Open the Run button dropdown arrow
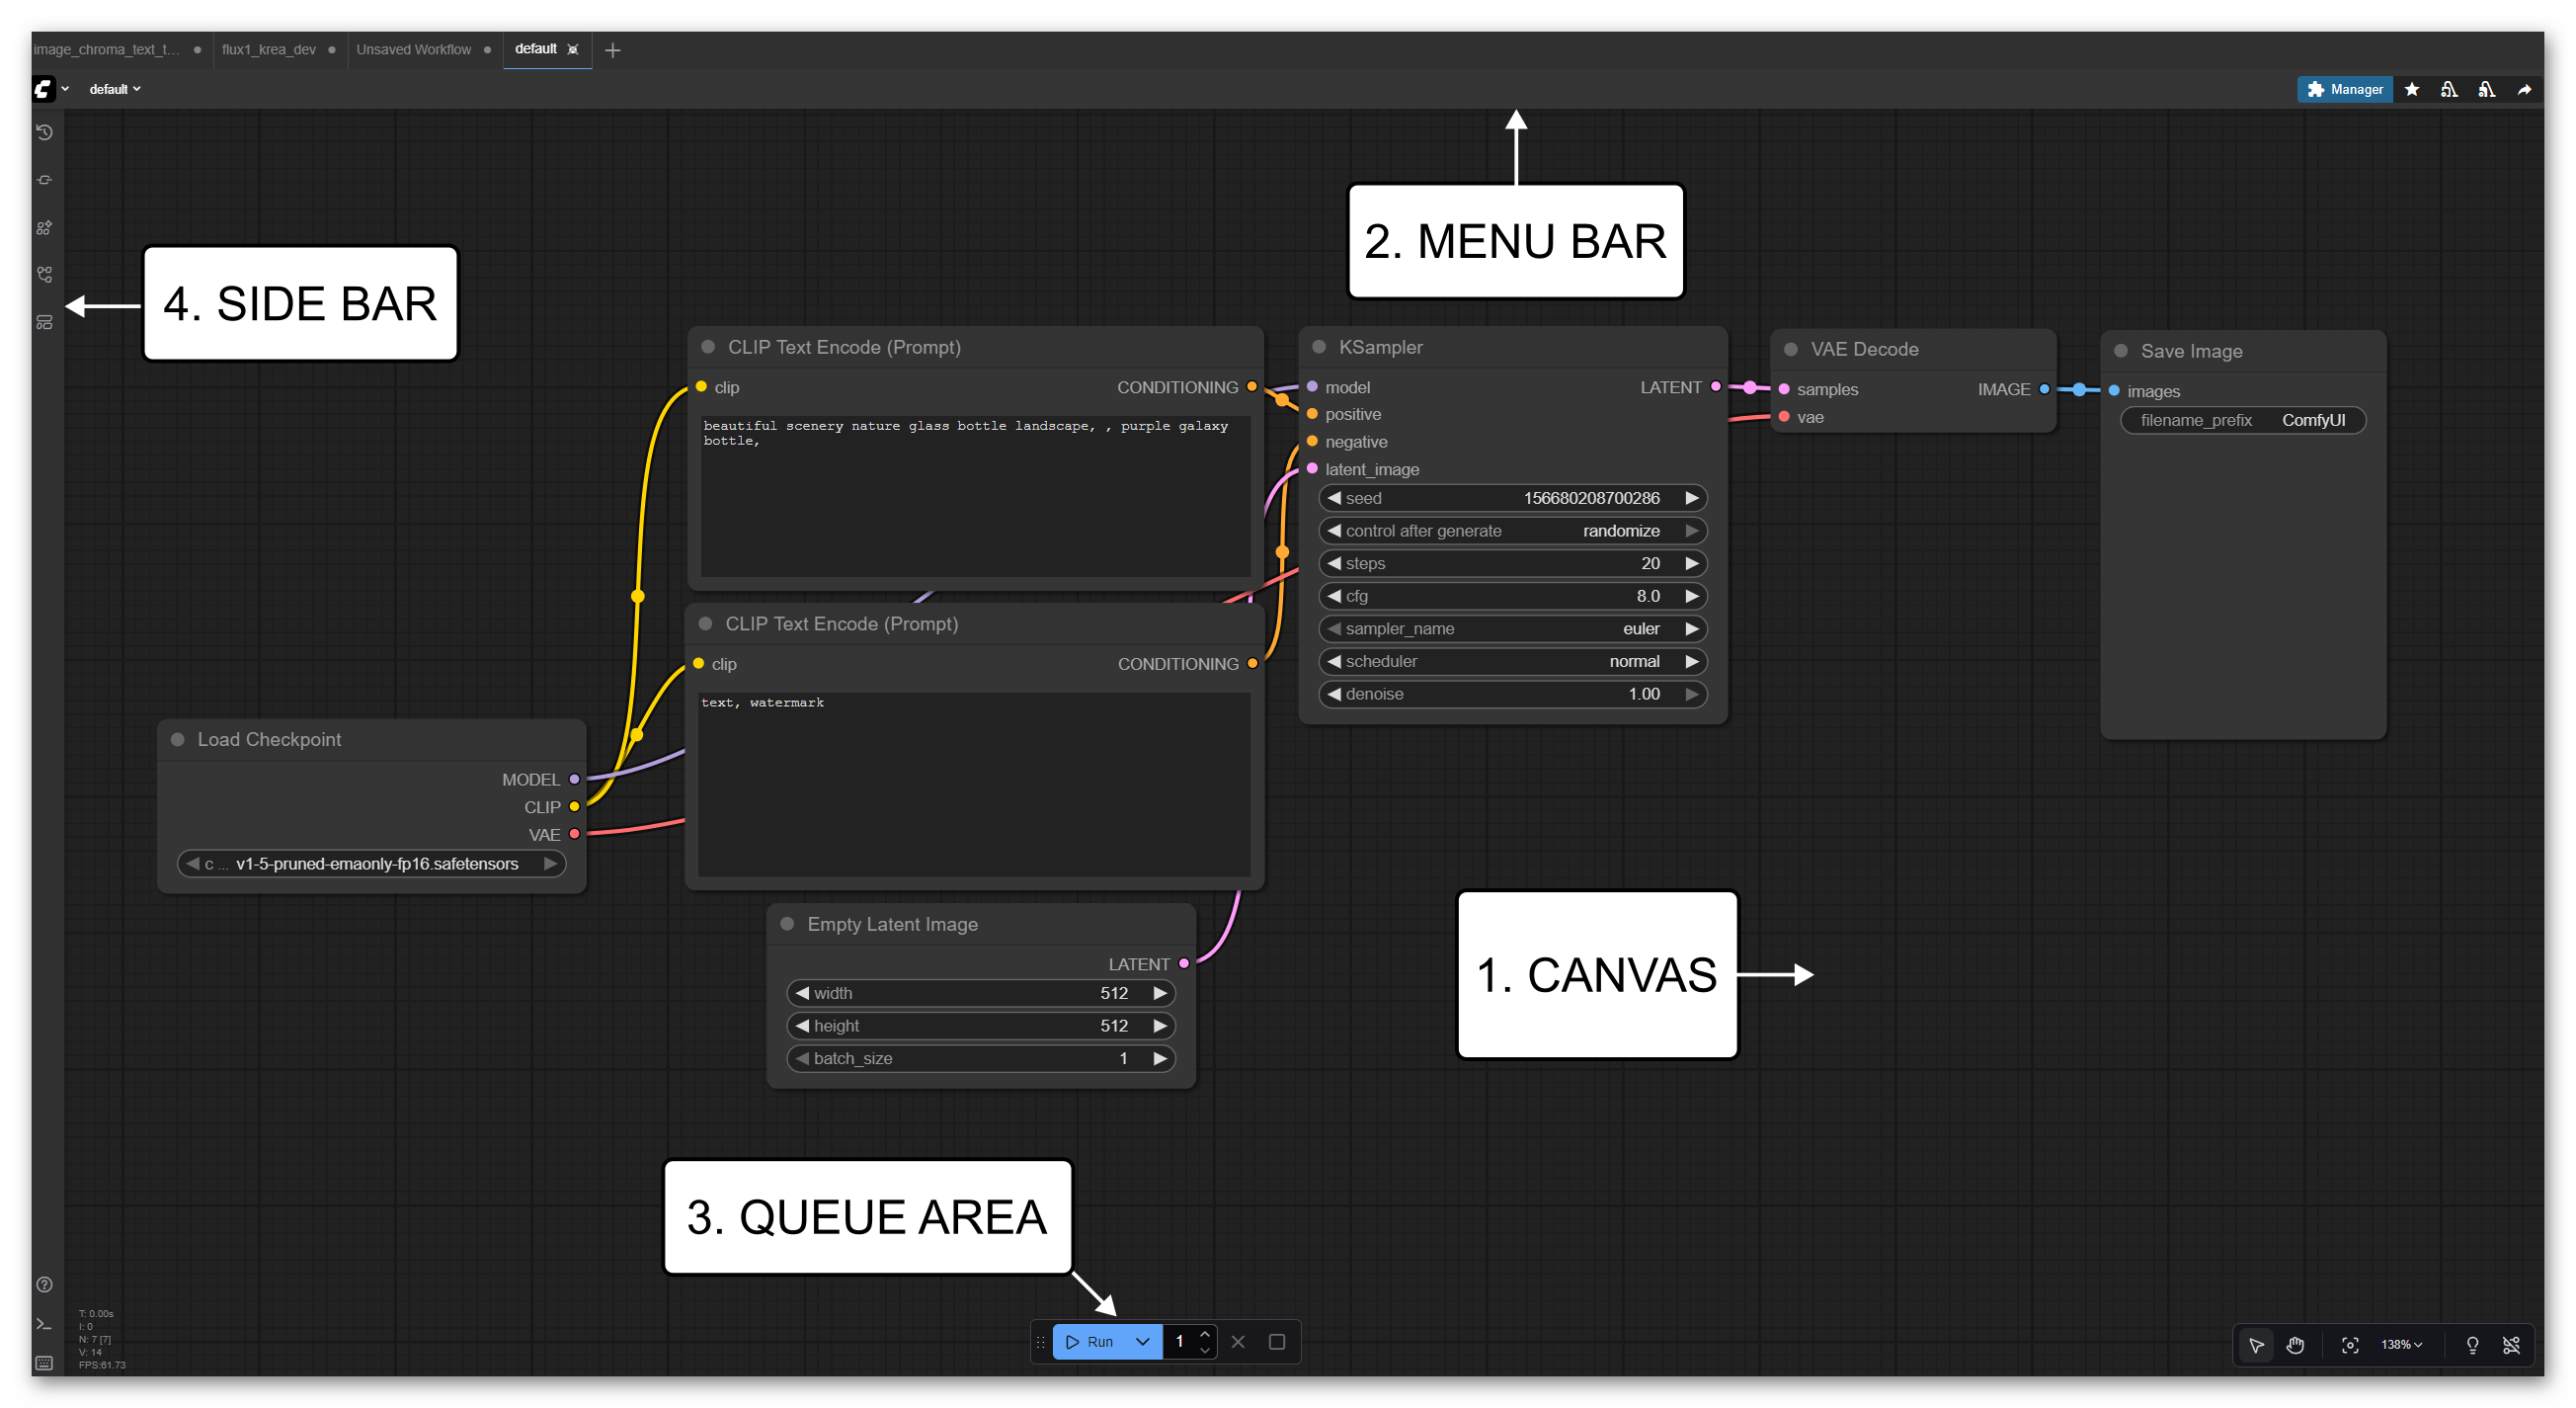Image resolution: width=2576 pixels, height=1408 pixels. (x=1142, y=1342)
